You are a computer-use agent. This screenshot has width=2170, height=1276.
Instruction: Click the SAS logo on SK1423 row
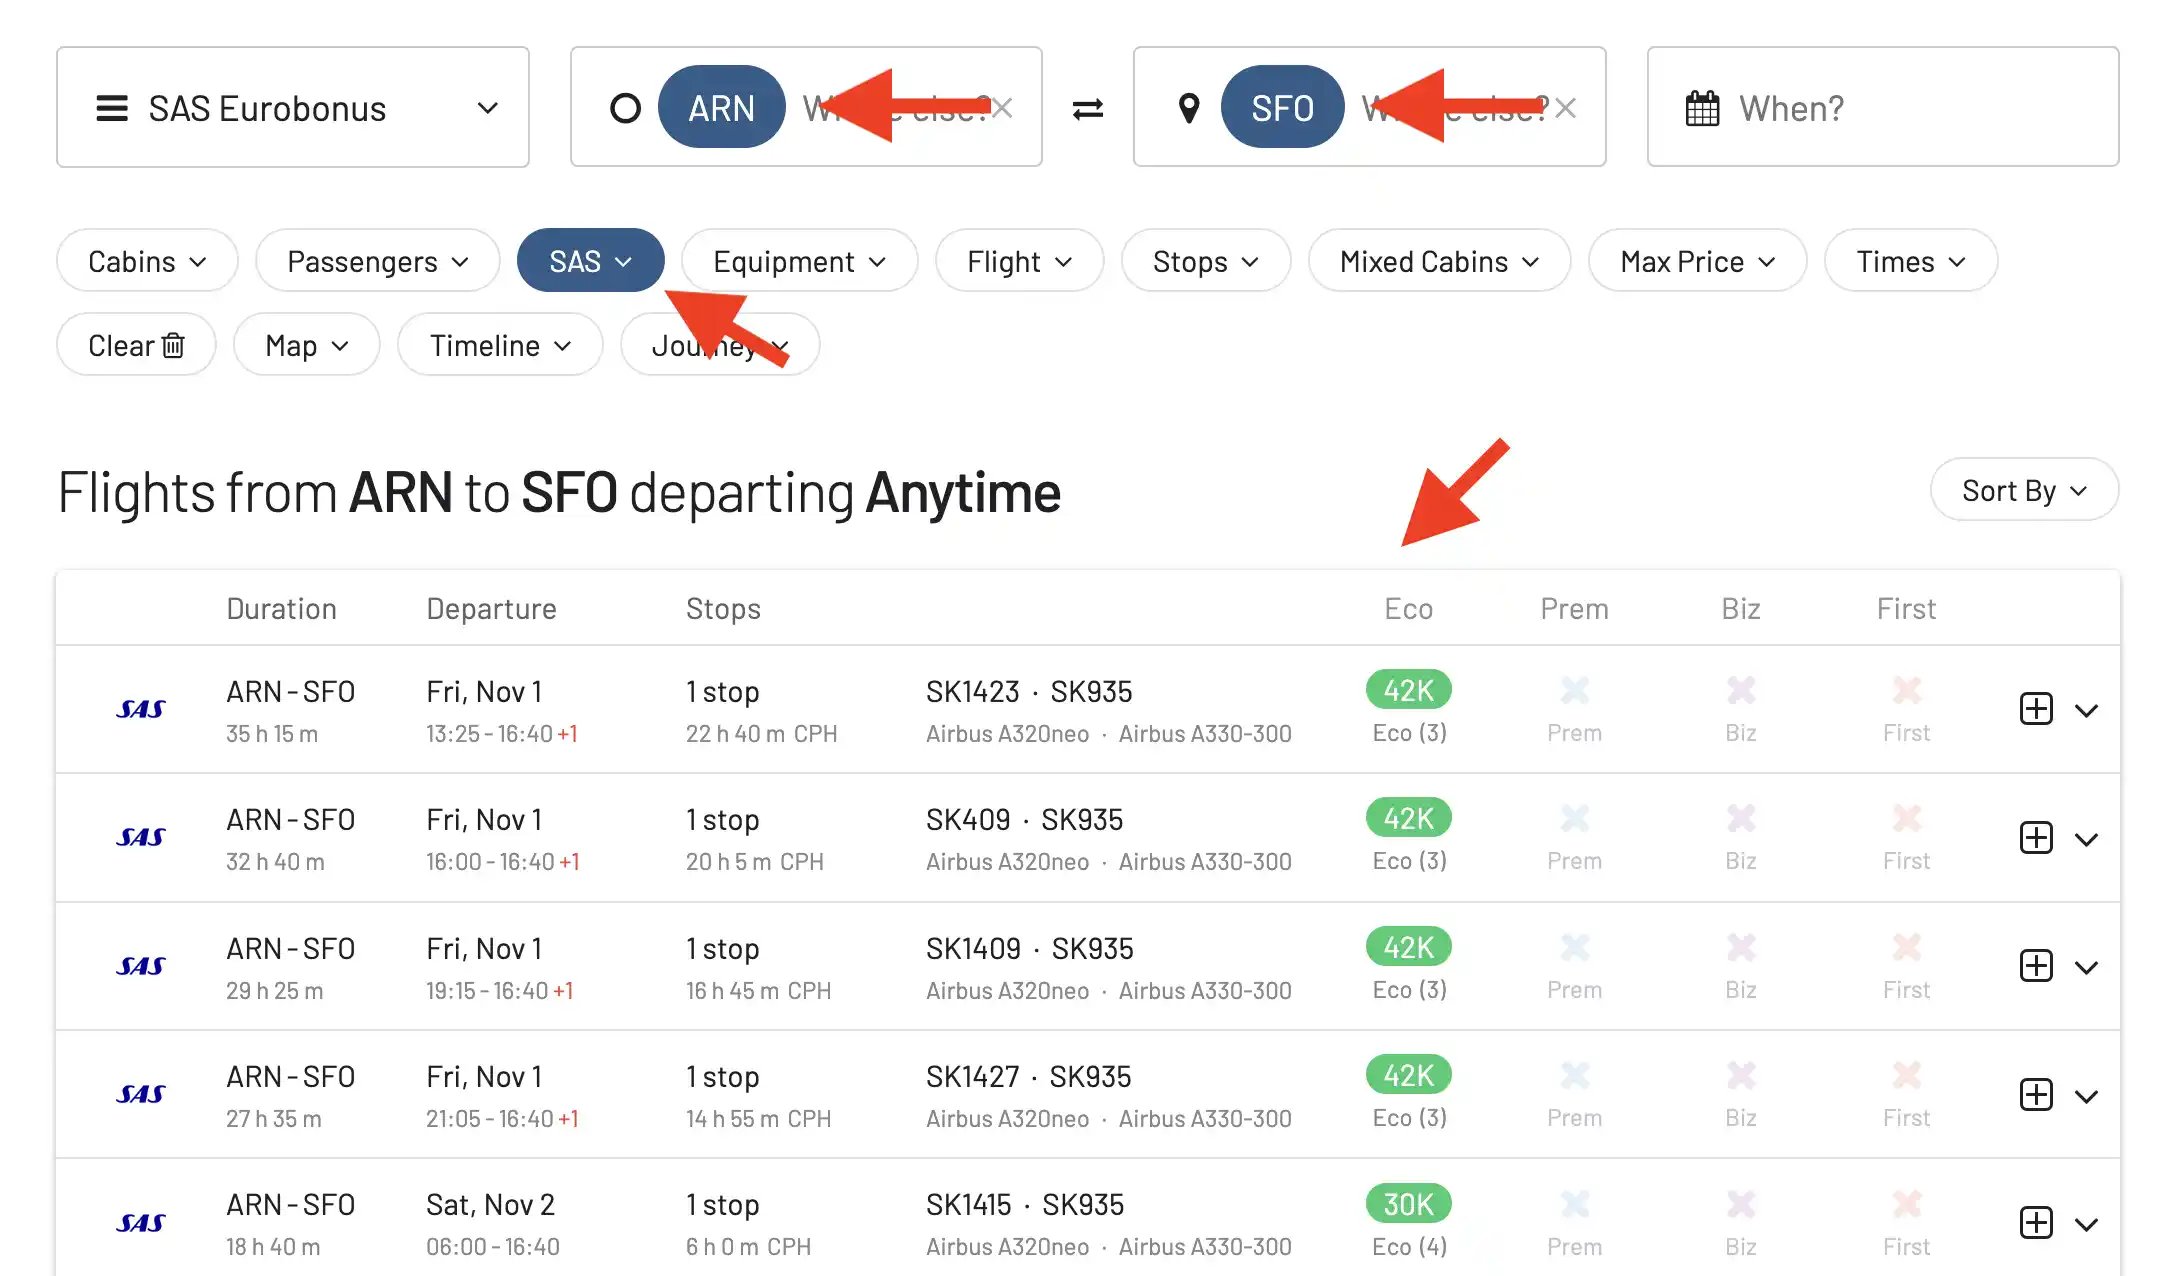[x=141, y=709]
